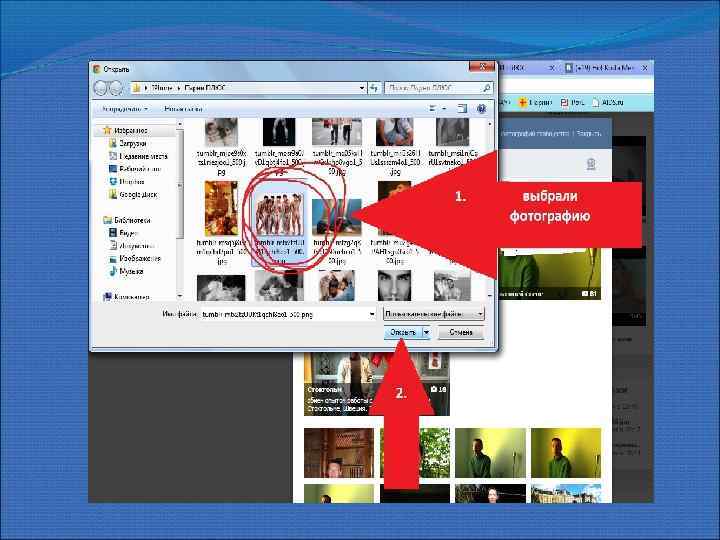Viewport: 720px width, 540px height.
Task: Select first-row street scene thumbnail
Action: click(x=337, y=132)
